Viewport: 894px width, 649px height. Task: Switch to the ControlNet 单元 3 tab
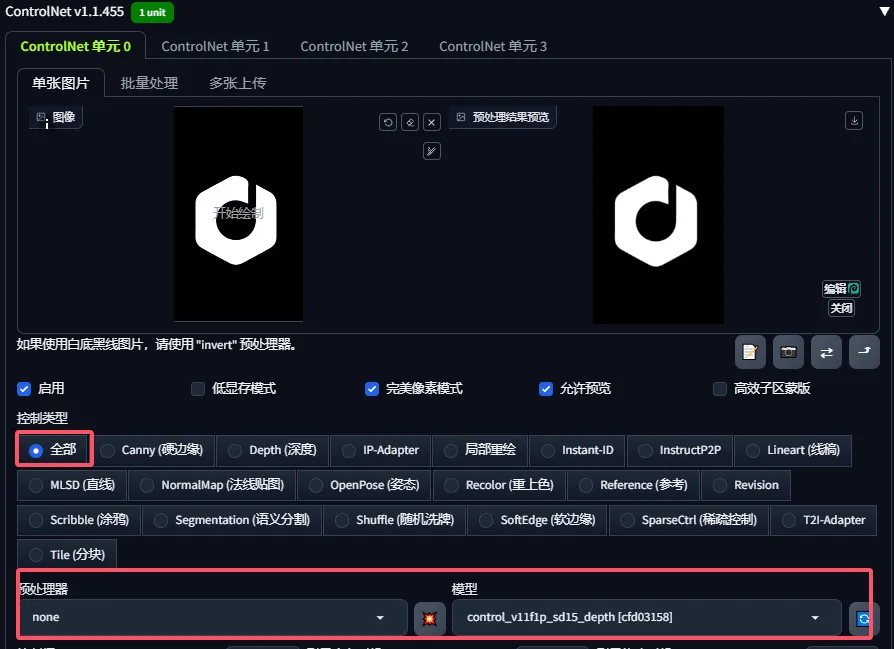click(x=493, y=46)
